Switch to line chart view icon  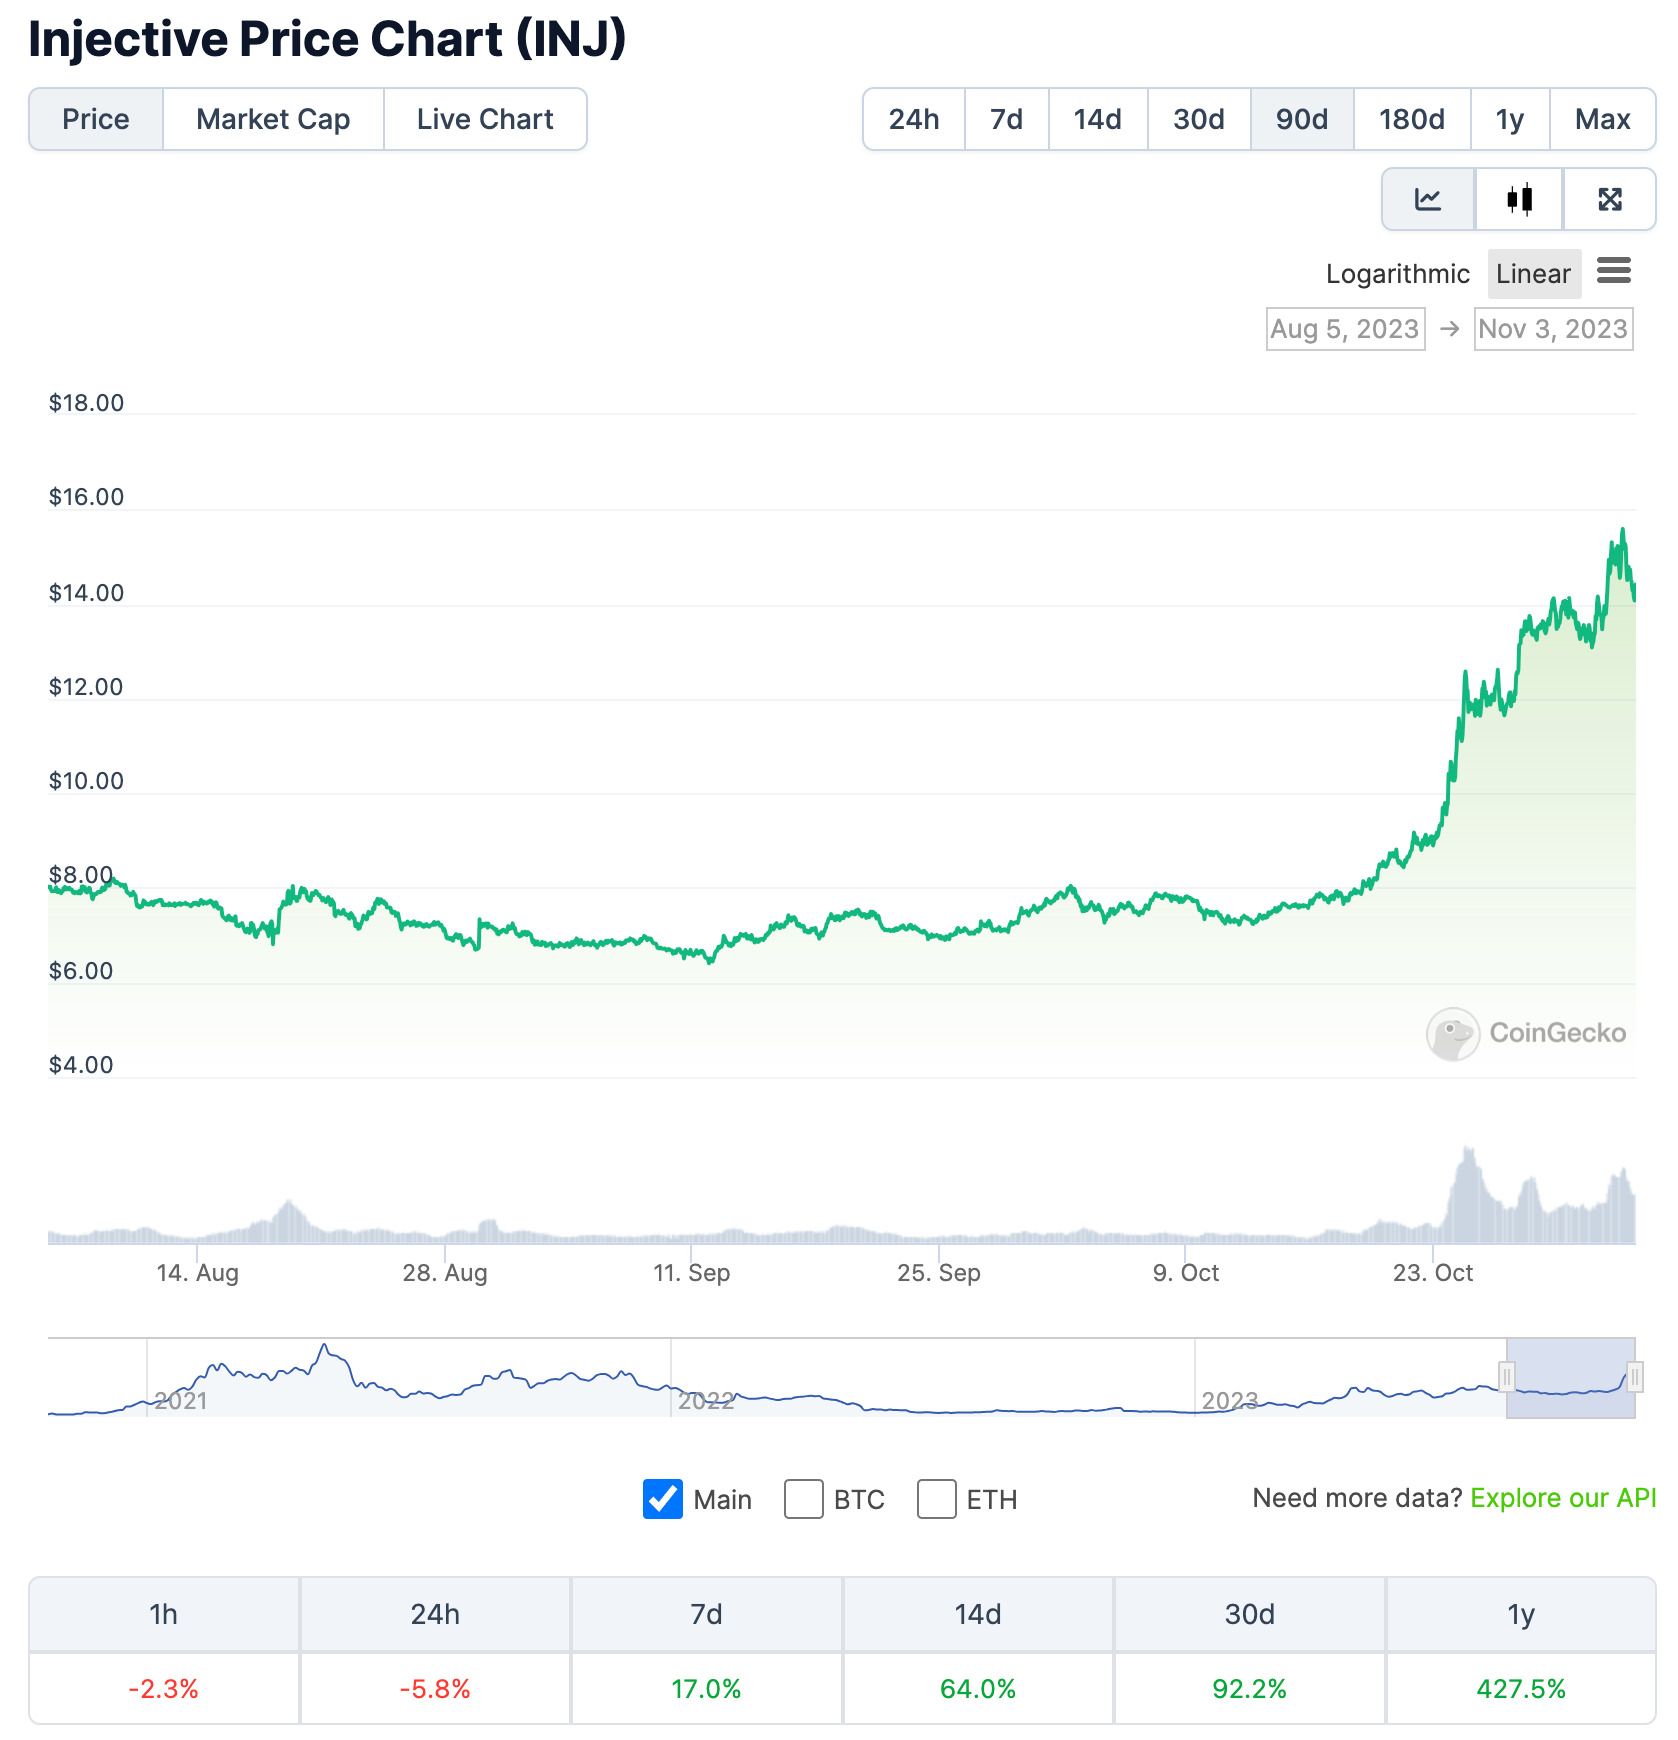[1428, 200]
